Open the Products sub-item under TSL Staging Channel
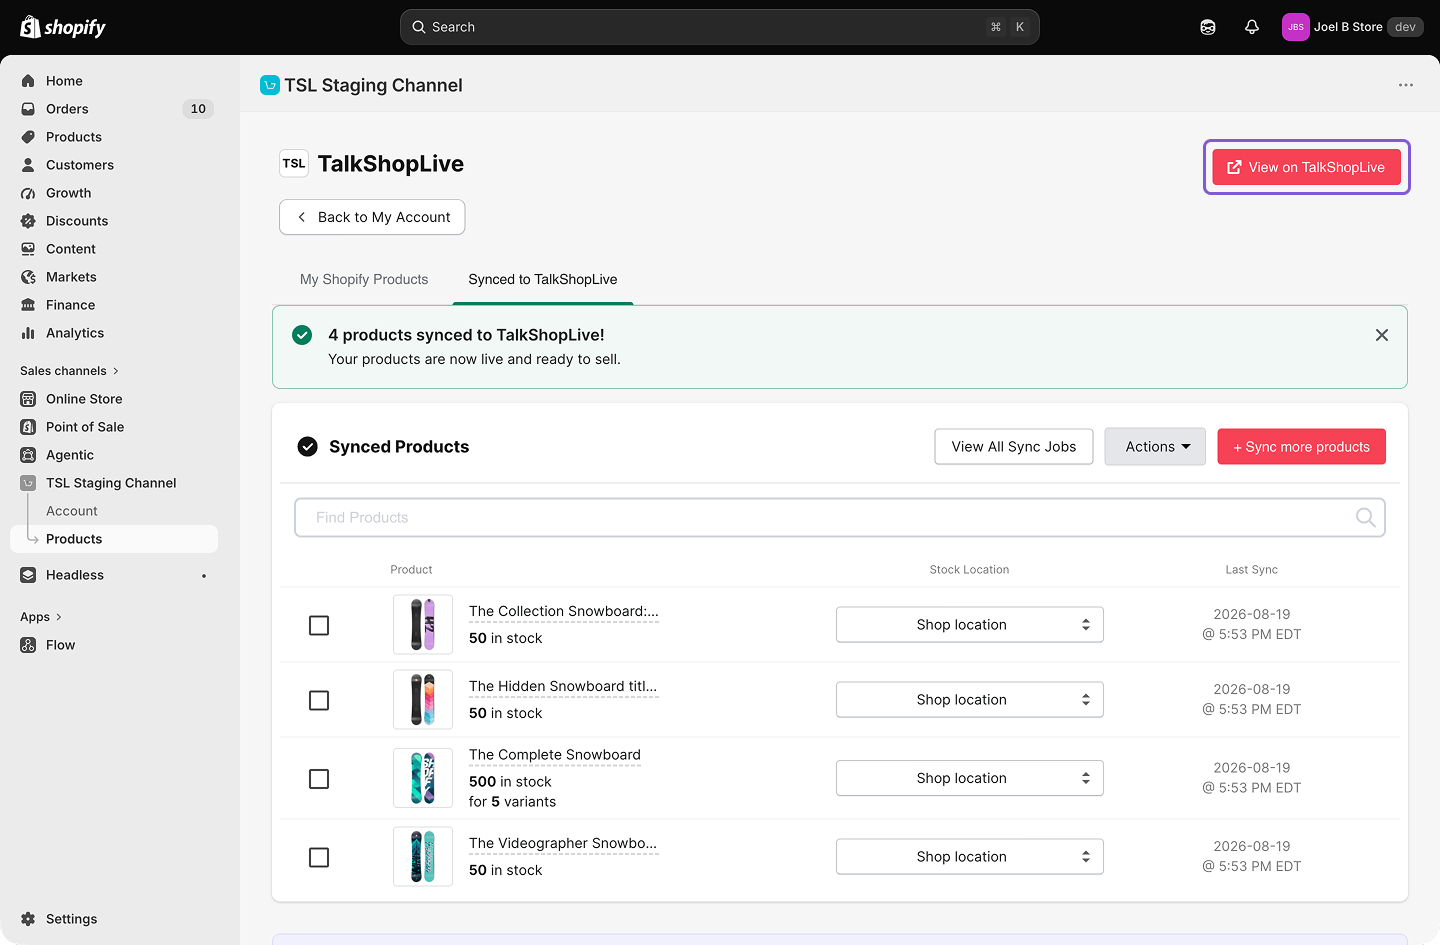 point(114,539)
